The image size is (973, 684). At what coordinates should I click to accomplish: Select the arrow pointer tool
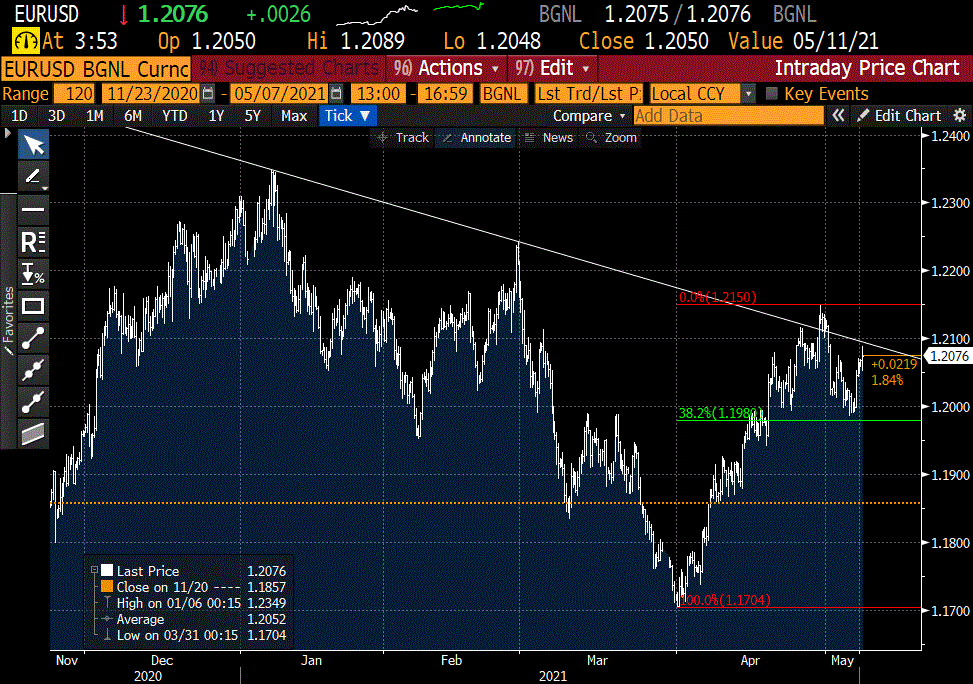click(x=34, y=145)
